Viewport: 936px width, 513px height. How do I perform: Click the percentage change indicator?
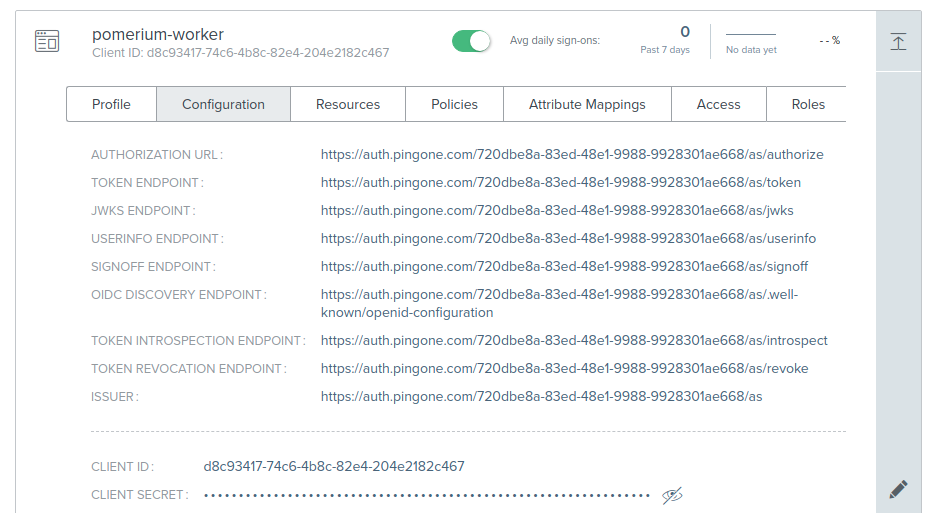point(830,41)
